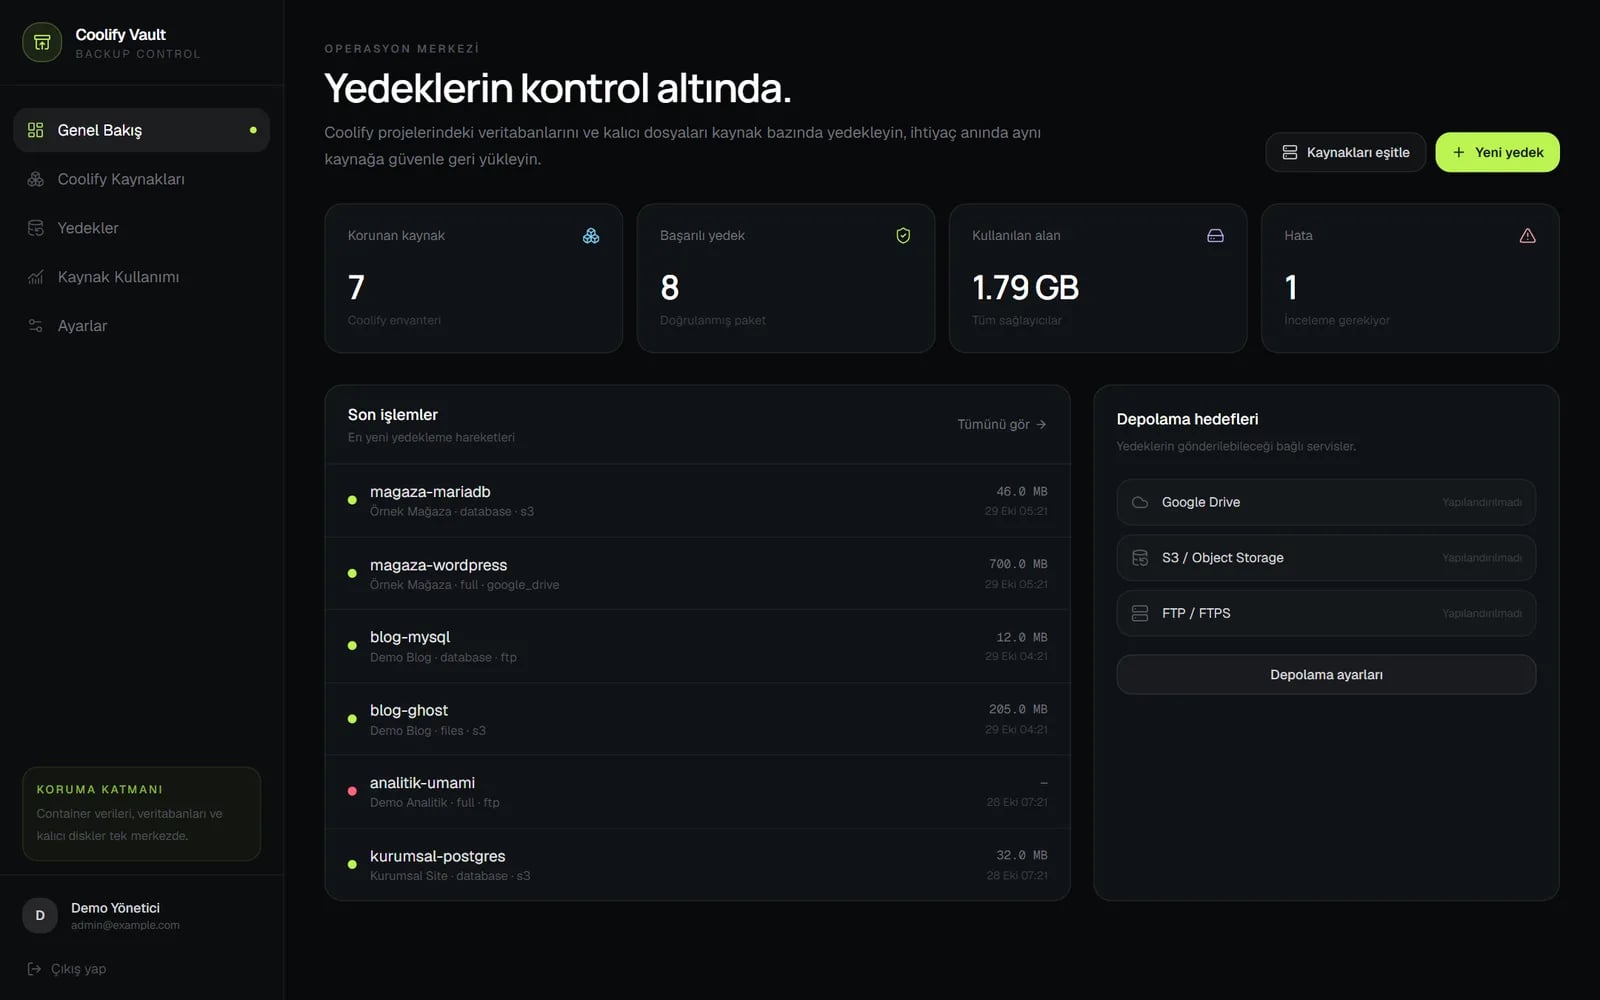Open the magaza-mariadb backup row
Screen dimensions: 1600x1000
pyautogui.click(x=697, y=501)
